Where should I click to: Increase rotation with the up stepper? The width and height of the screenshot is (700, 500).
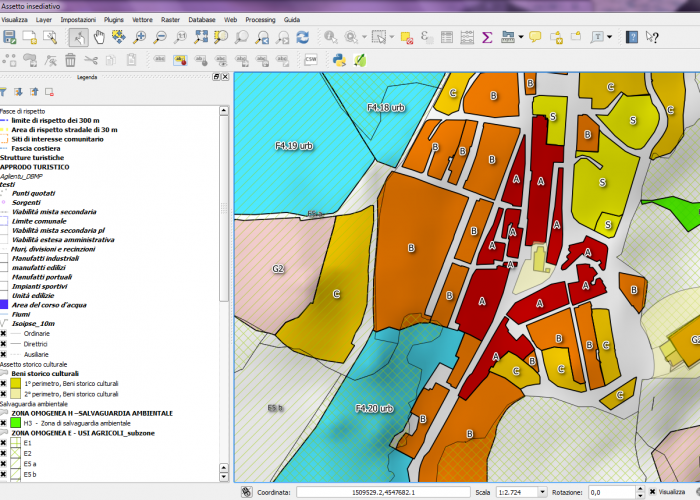pos(640,489)
